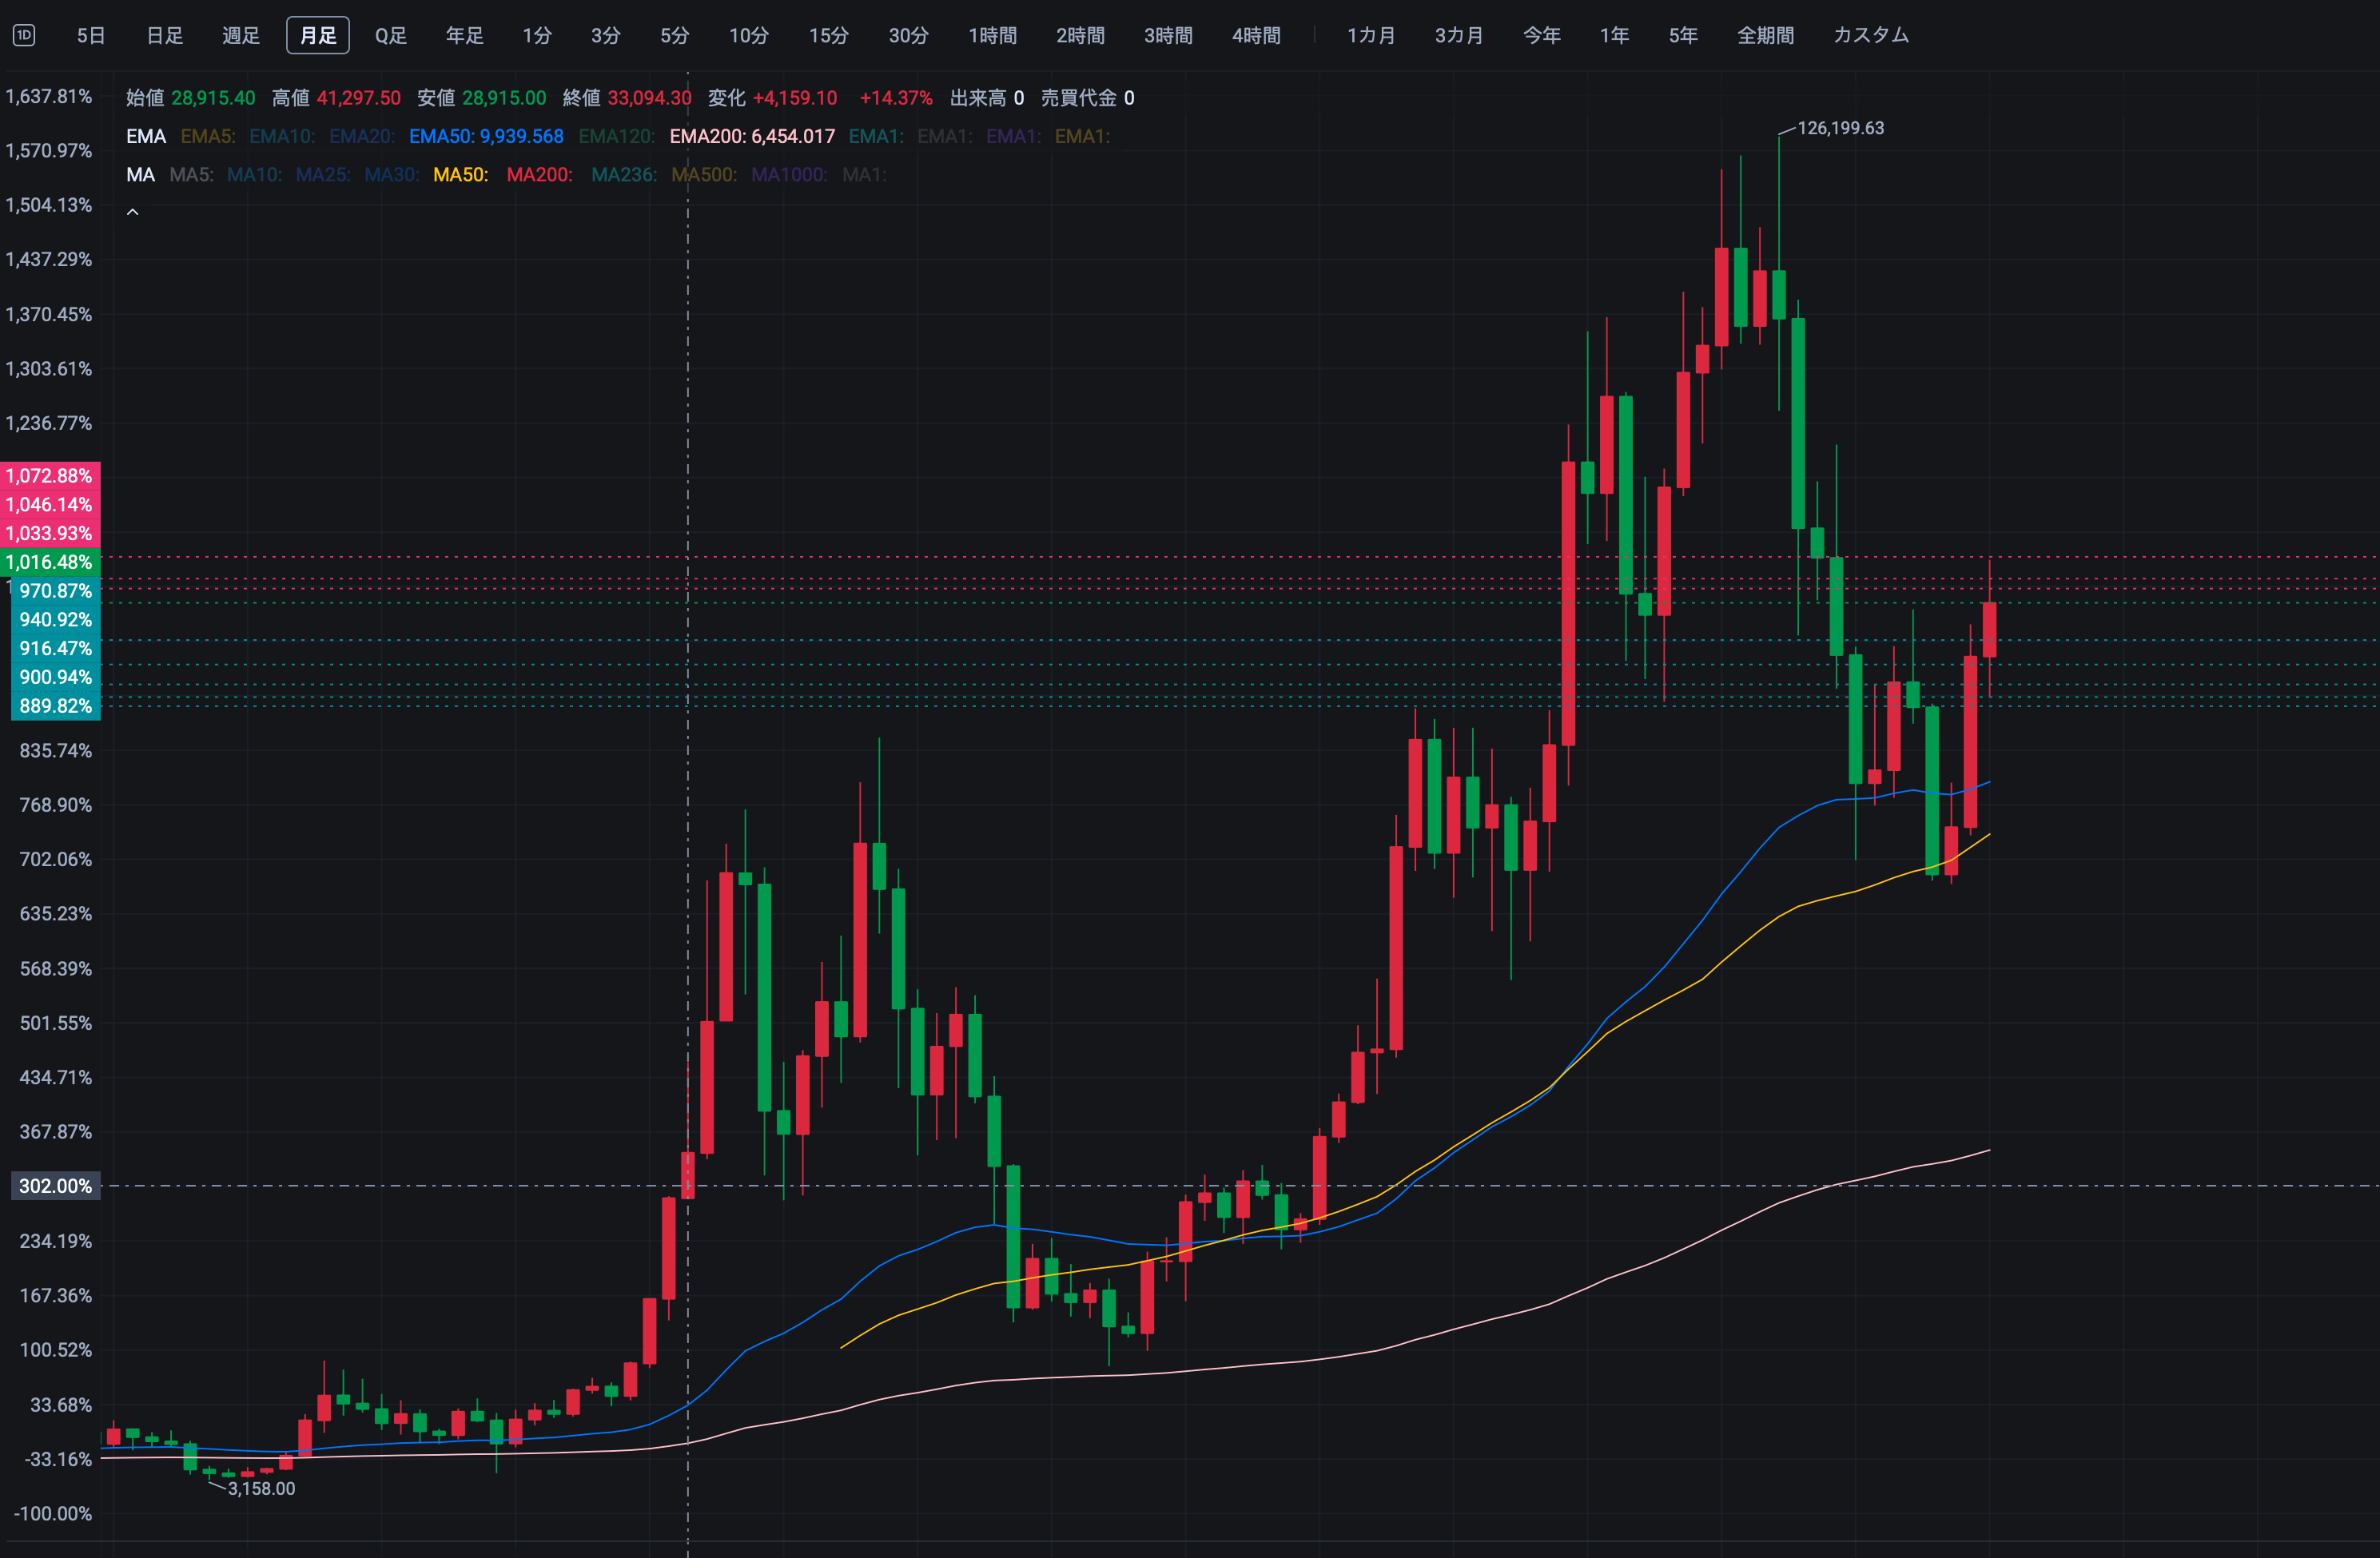Set range to 5年
The image size is (2380, 1558).
click(1684, 35)
